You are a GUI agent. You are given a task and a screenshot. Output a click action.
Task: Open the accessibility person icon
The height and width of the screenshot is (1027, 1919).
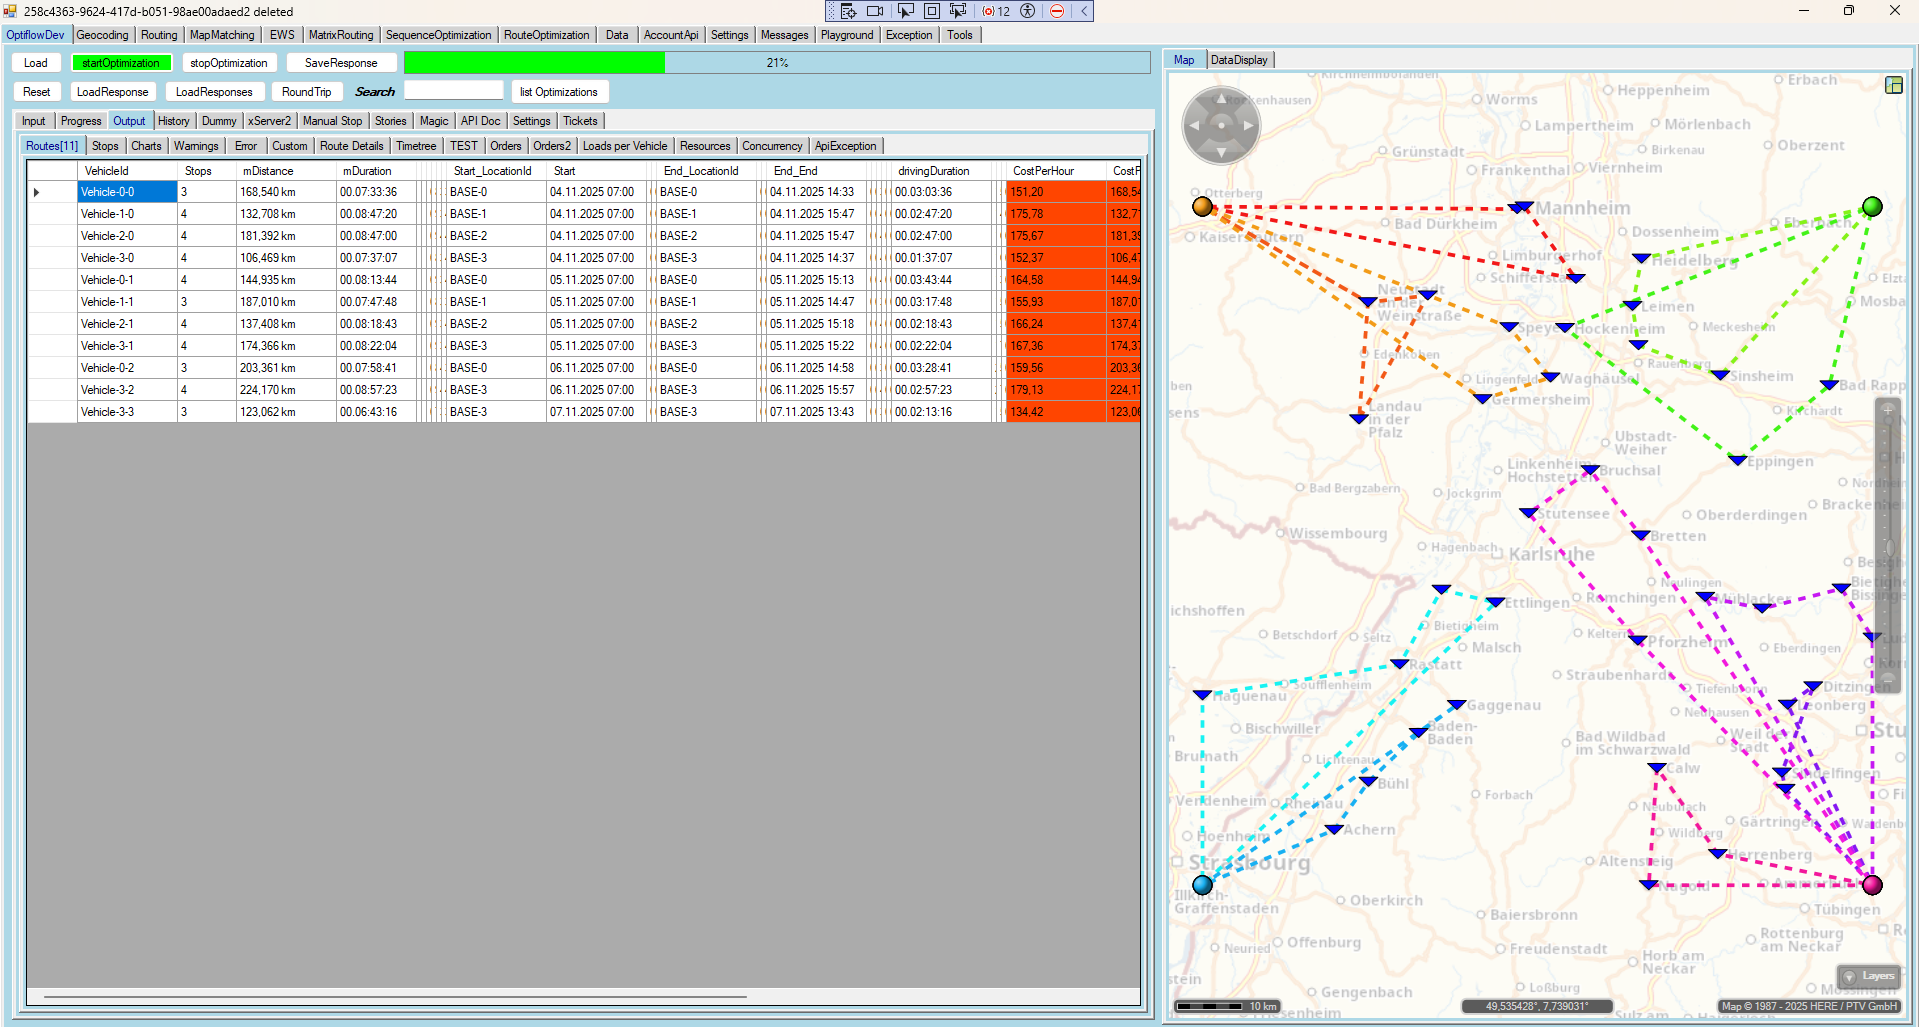tap(1027, 11)
